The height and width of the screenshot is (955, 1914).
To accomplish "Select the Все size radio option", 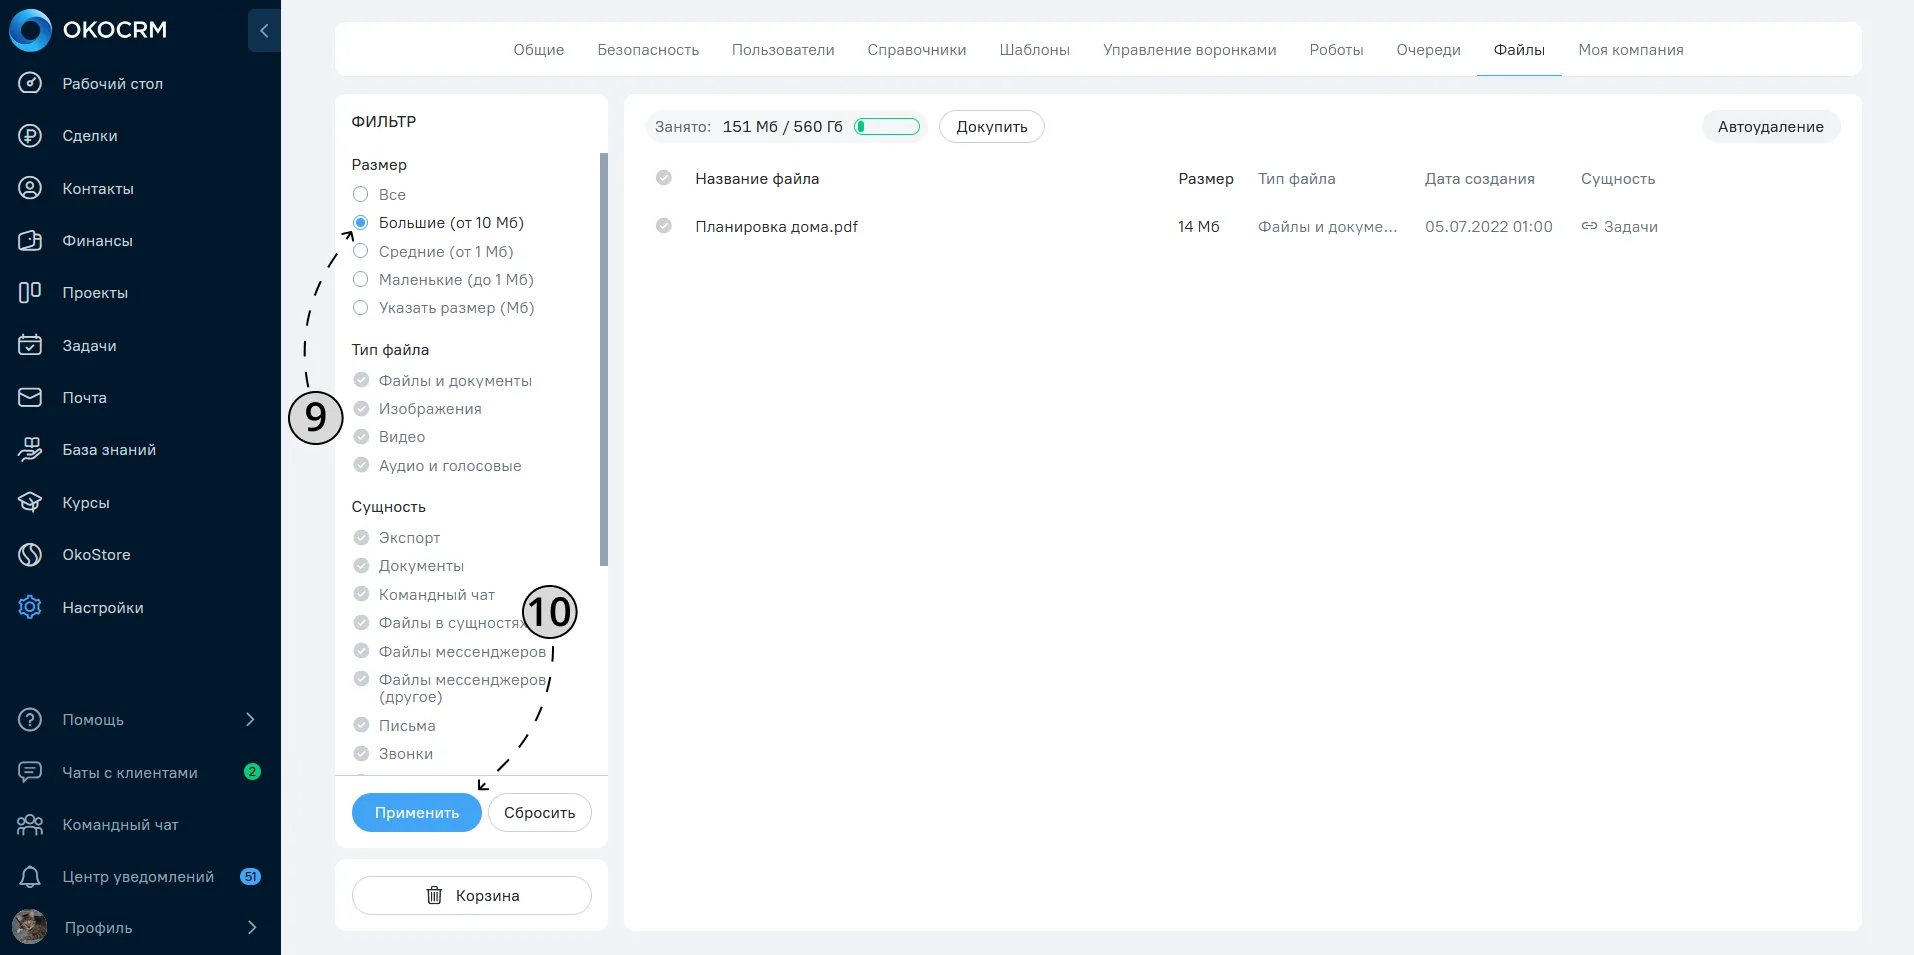I will [x=360, y=194].
